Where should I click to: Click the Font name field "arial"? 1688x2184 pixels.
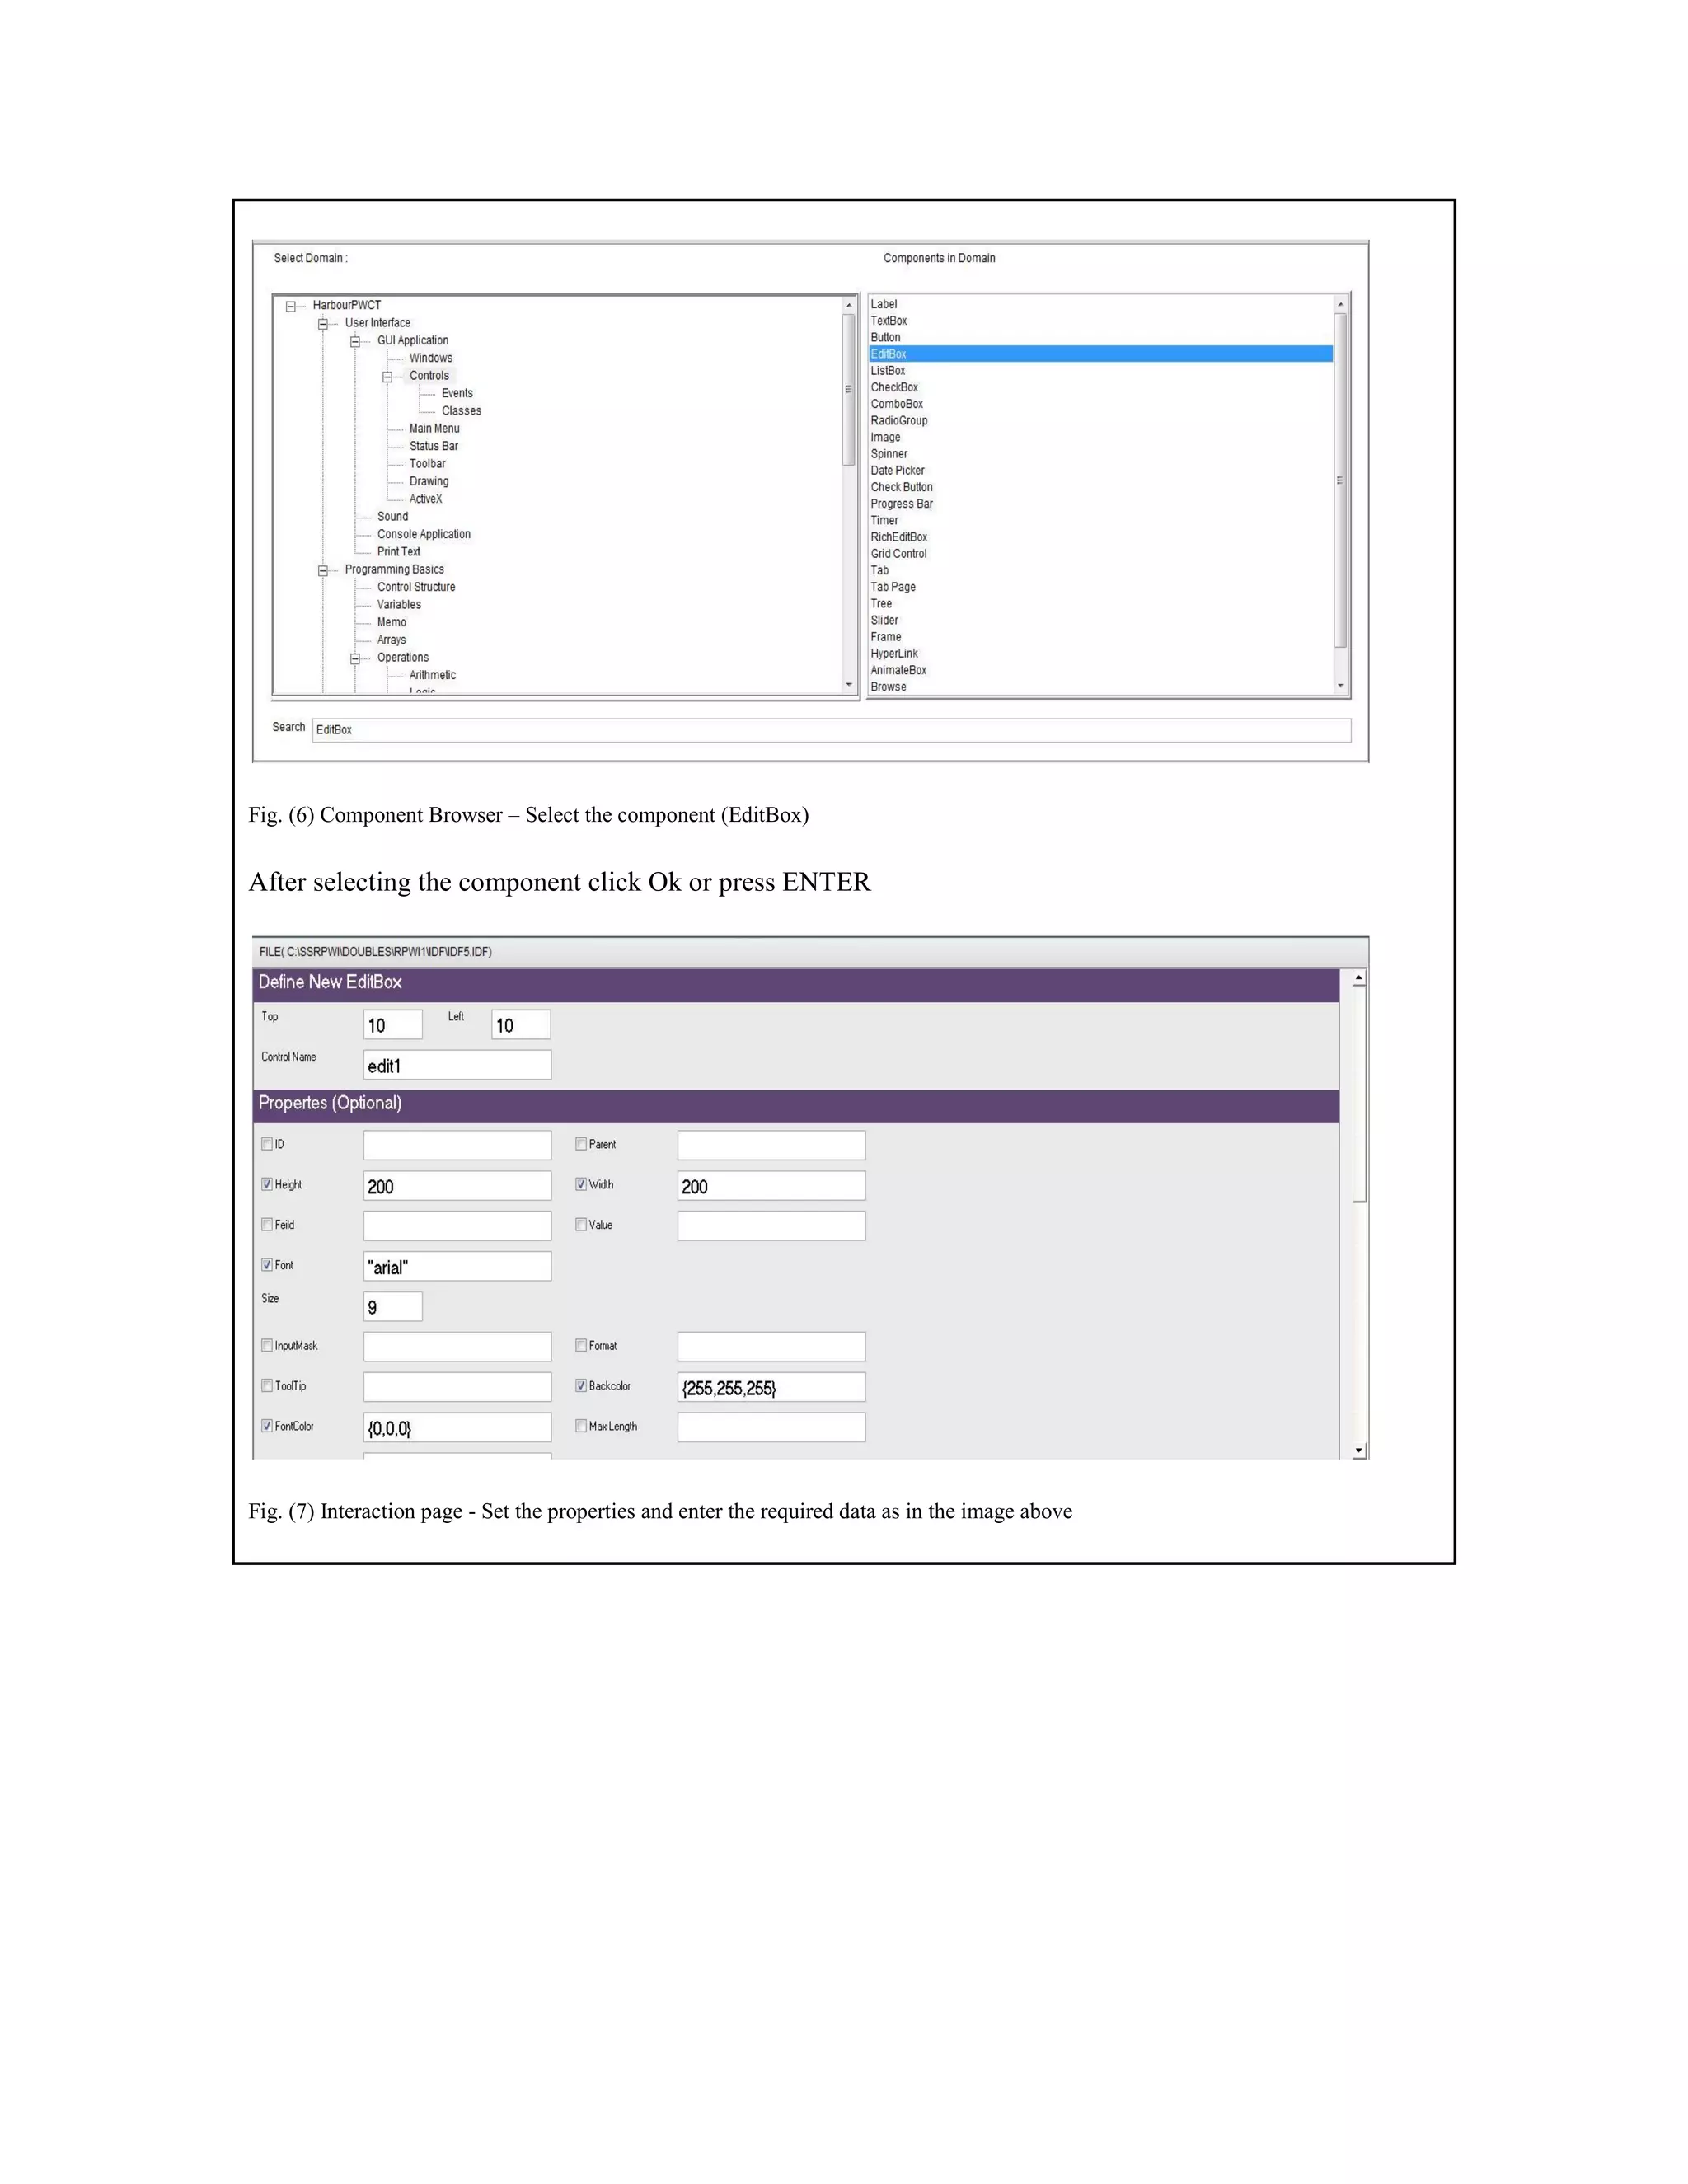pyautogui.click(x=457, y=1266)
